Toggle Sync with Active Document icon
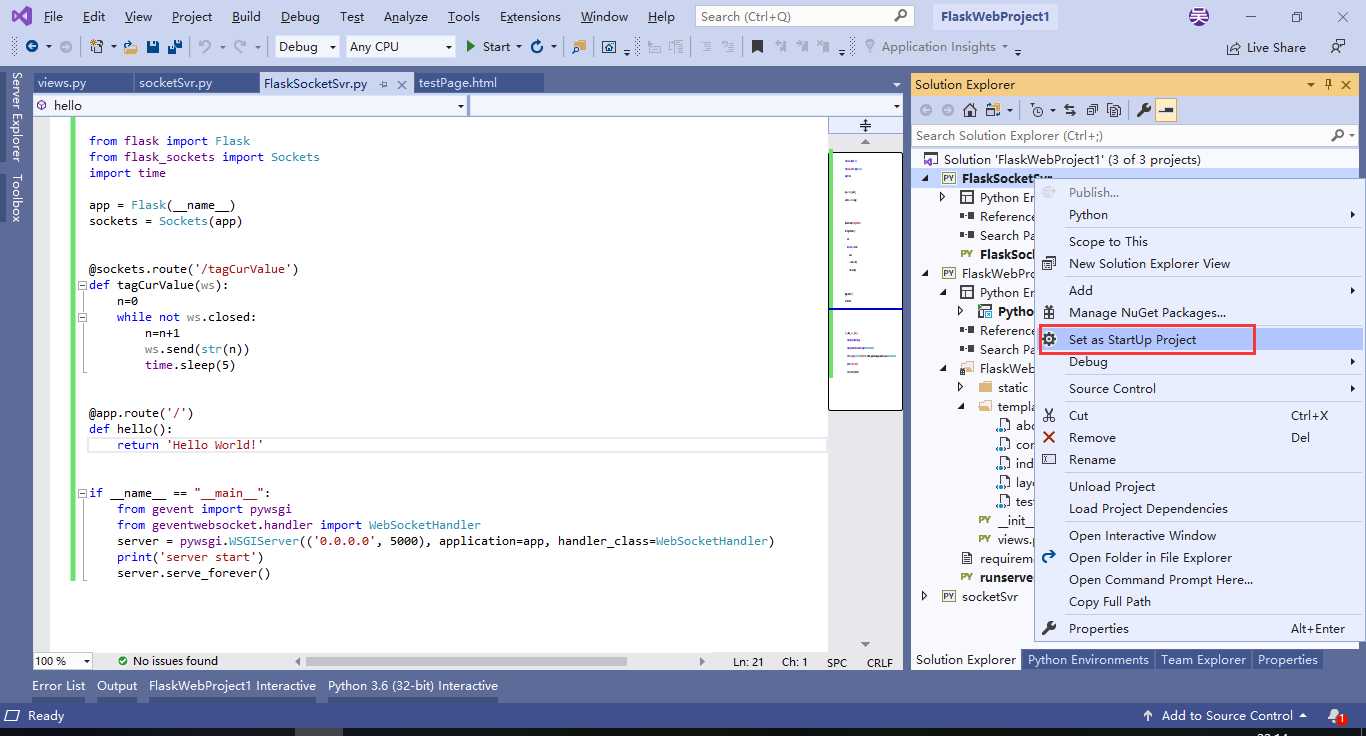 coord(1069,110)
